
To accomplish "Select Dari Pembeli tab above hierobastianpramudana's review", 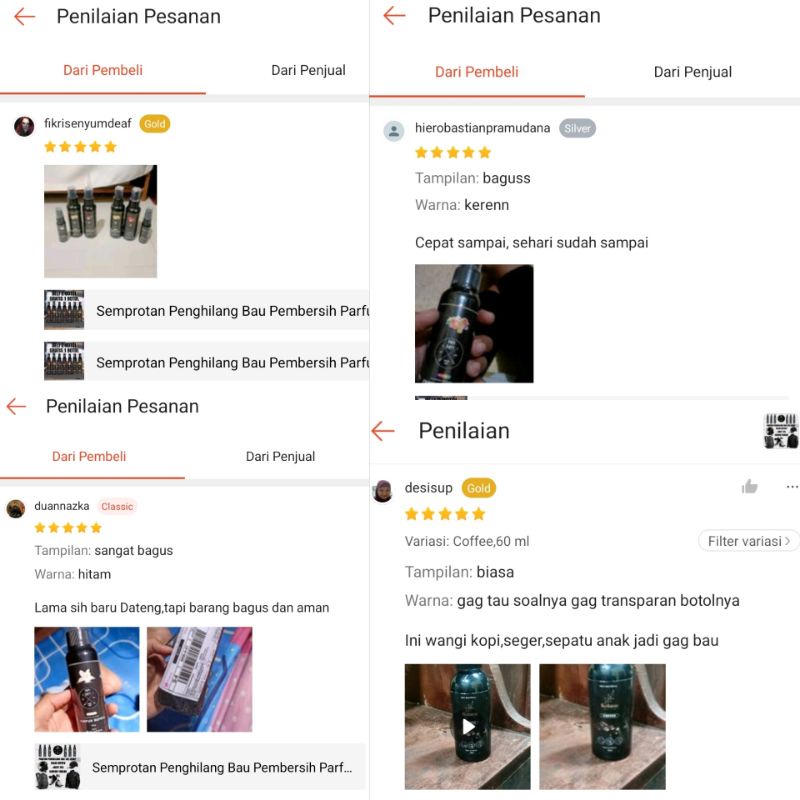I will click(x=477, y=72).
